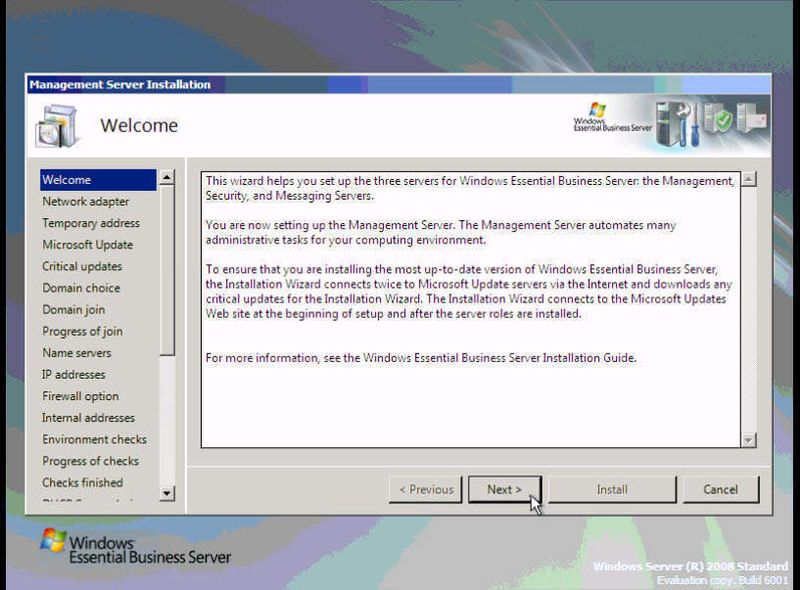Screen dimensions: 800x590
Task: Select the Progress of join step
Action: [82, 331]
